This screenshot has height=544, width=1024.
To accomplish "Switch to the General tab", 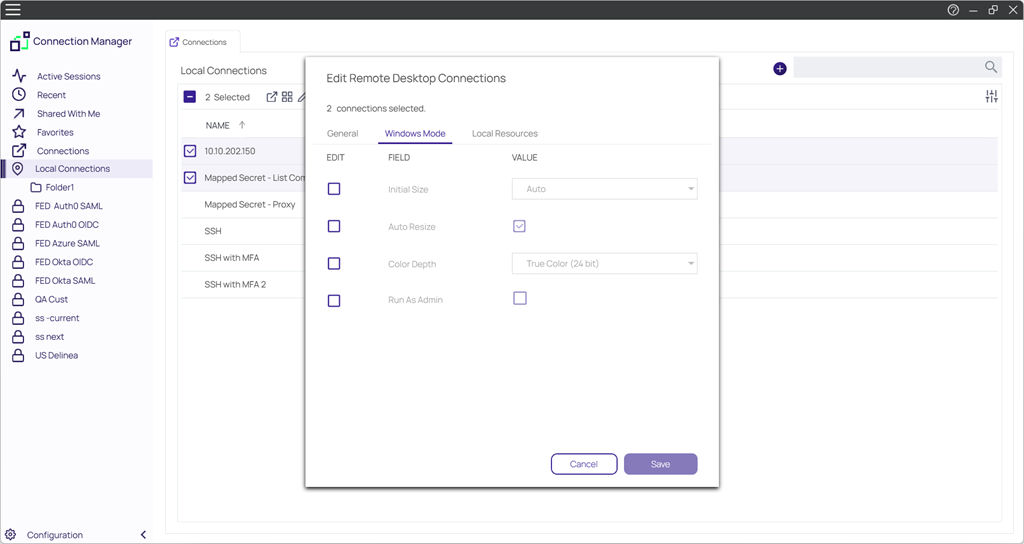I will coord(342,133).
